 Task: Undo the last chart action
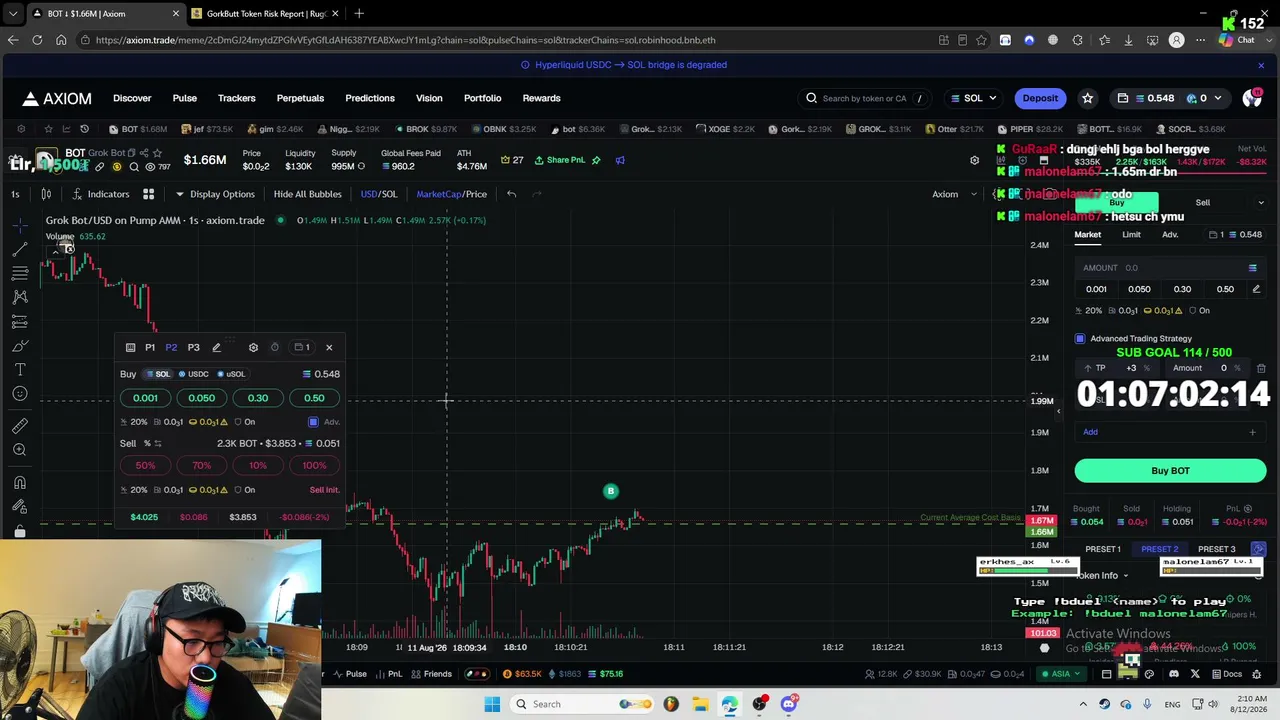coord(511,194)
